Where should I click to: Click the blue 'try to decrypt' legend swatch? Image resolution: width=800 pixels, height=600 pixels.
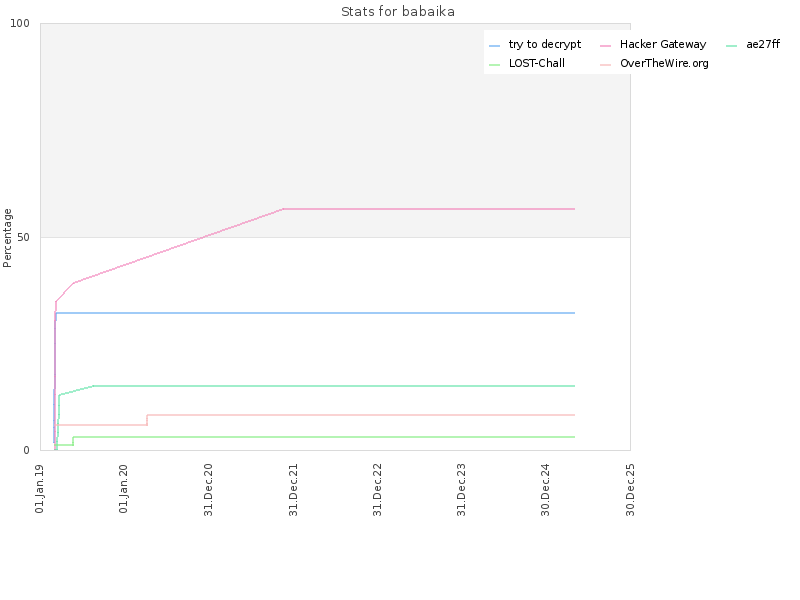pos(494,46)
